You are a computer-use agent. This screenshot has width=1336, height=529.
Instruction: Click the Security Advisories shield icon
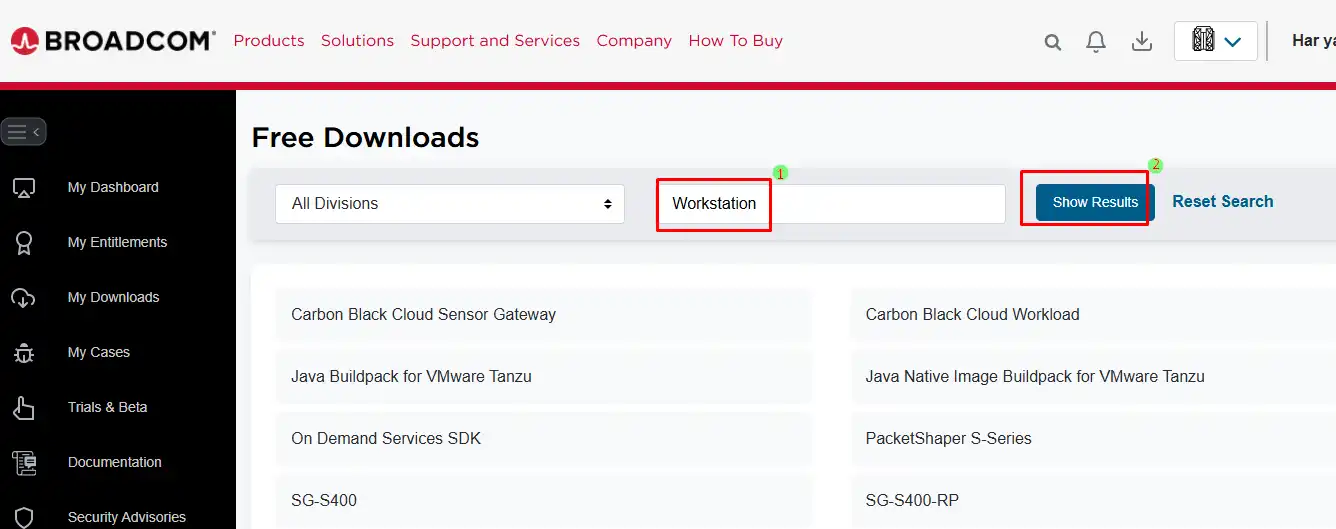pos(24,517)
